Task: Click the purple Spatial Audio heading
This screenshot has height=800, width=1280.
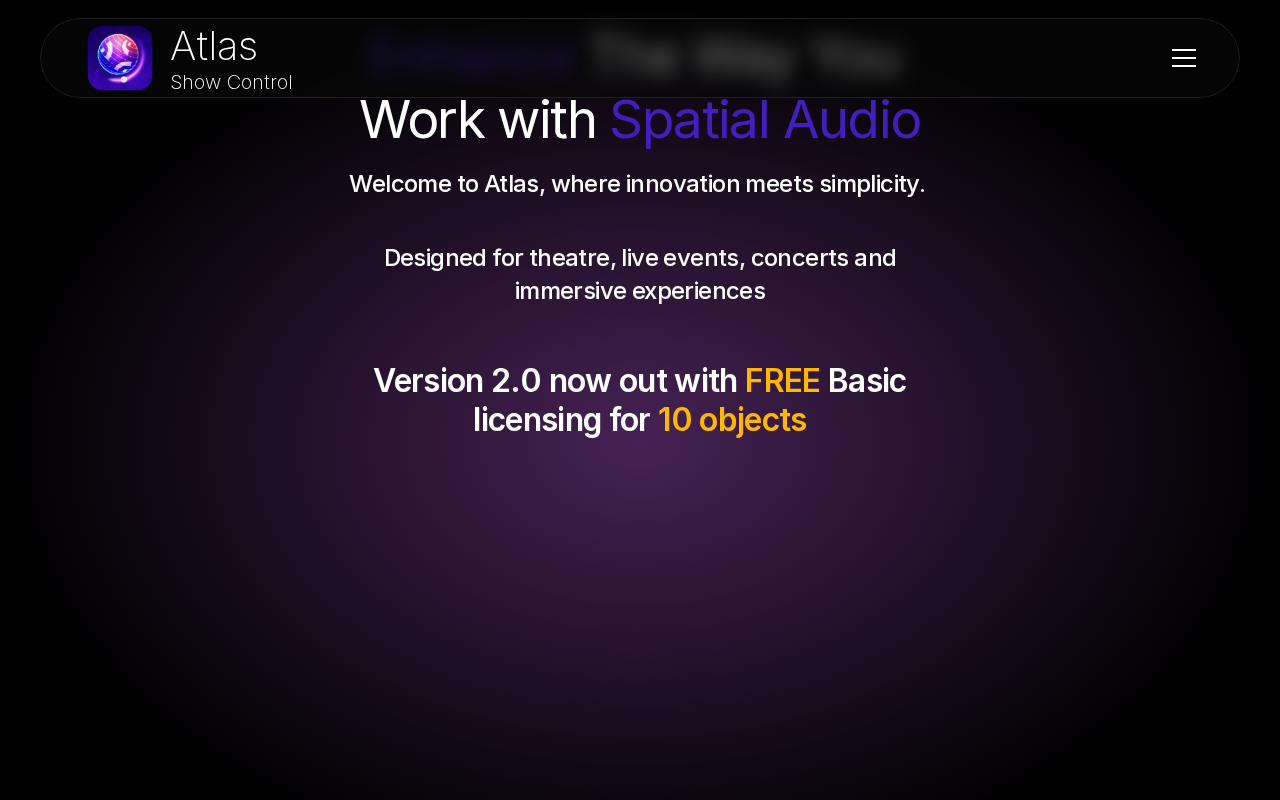Action: (765, 119)
